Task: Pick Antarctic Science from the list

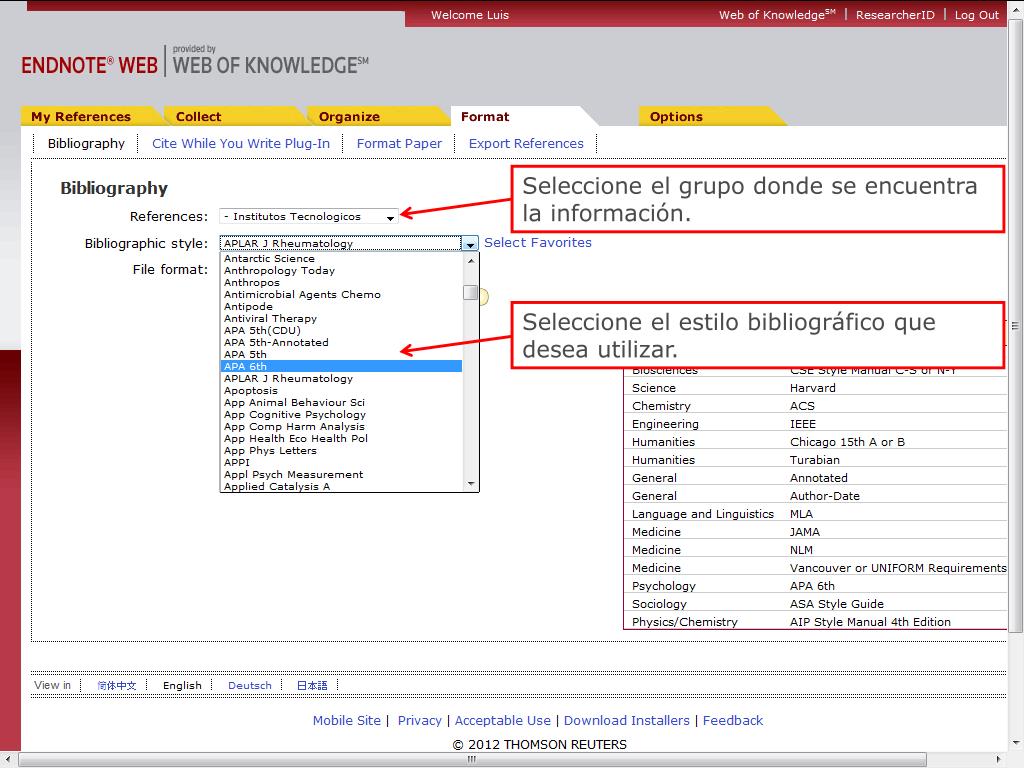Action: click(x=341, y=259)
